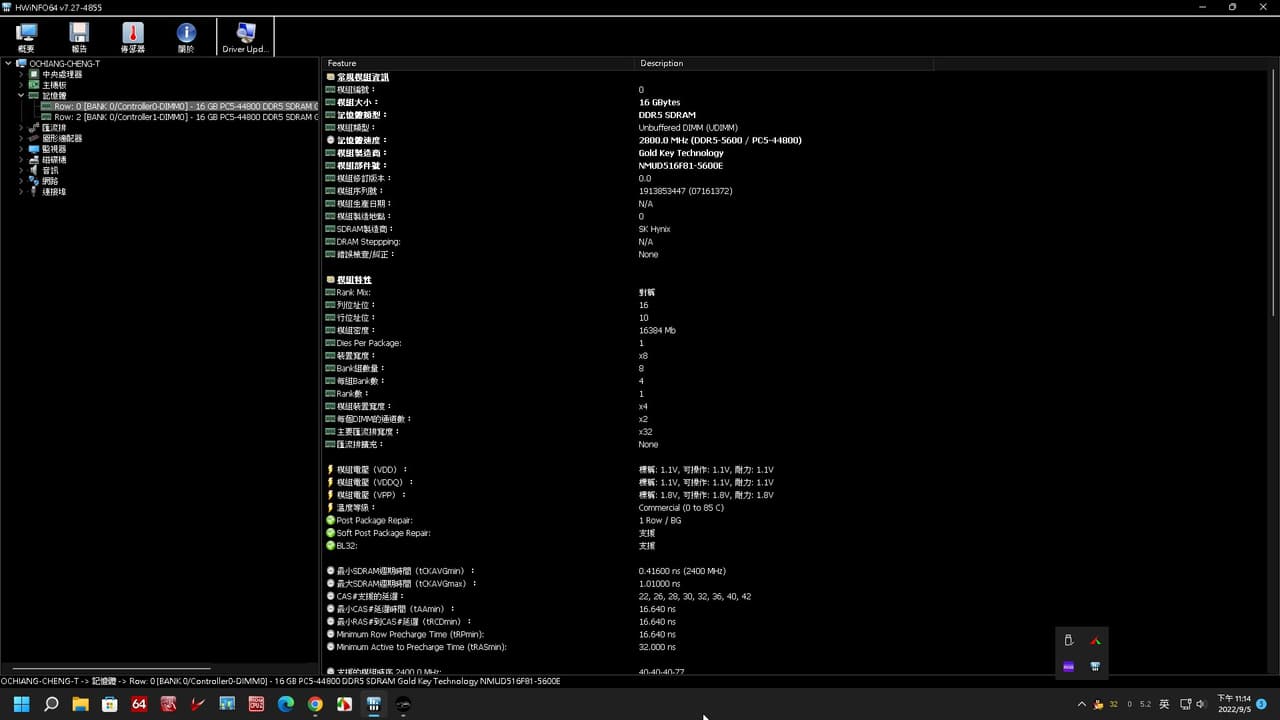Collapse the 記憶體 memory tree node
Viewport: 1280px width, 720px height.
21,95
